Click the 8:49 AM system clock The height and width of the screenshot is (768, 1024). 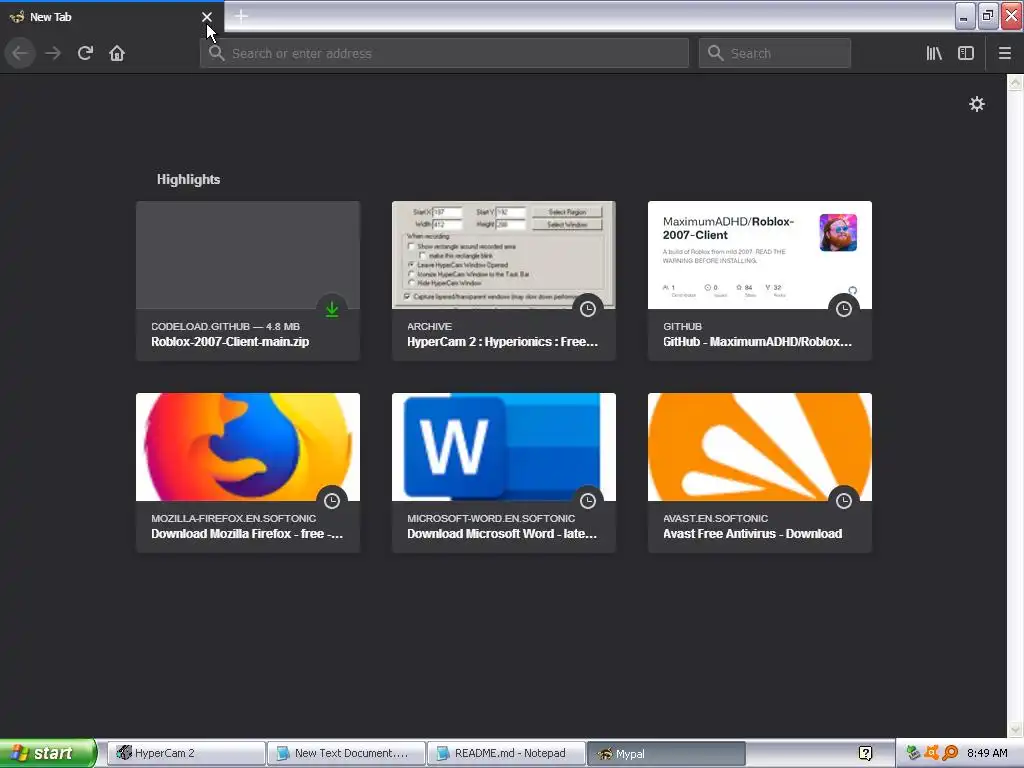(987, 753)
